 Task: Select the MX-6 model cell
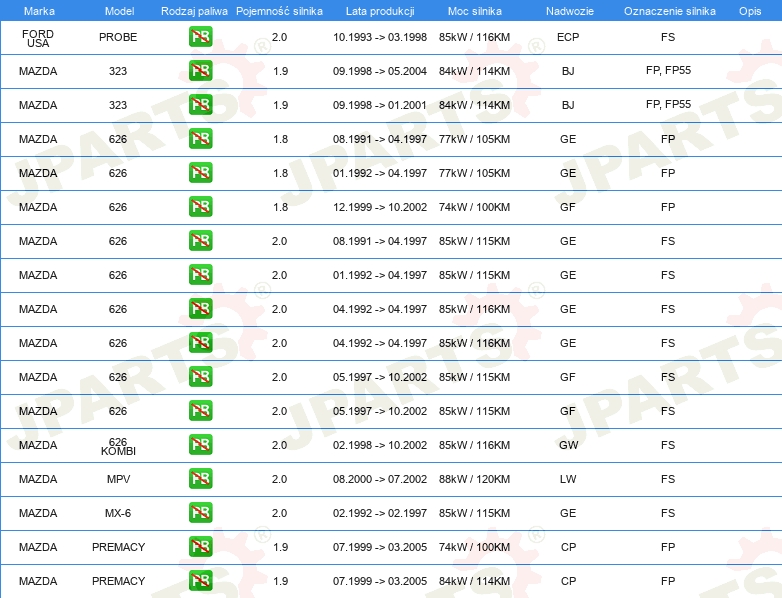118,513
